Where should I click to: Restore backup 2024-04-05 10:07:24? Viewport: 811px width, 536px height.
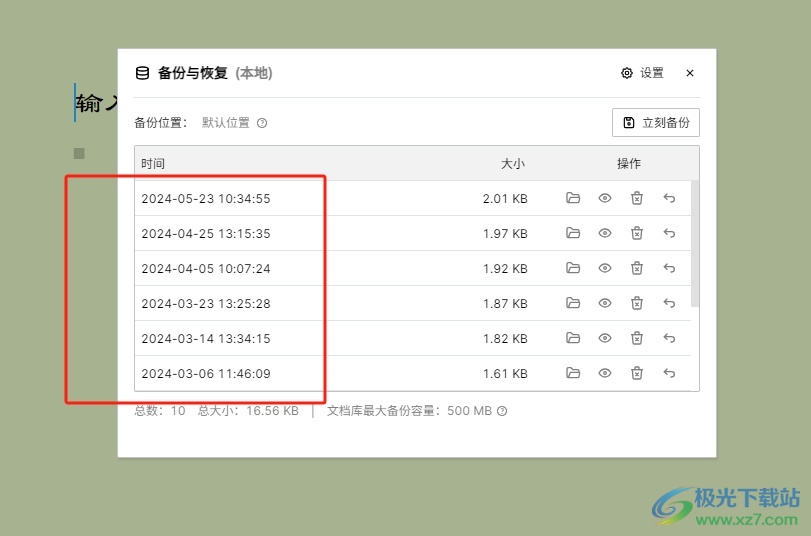pos(669,268)
